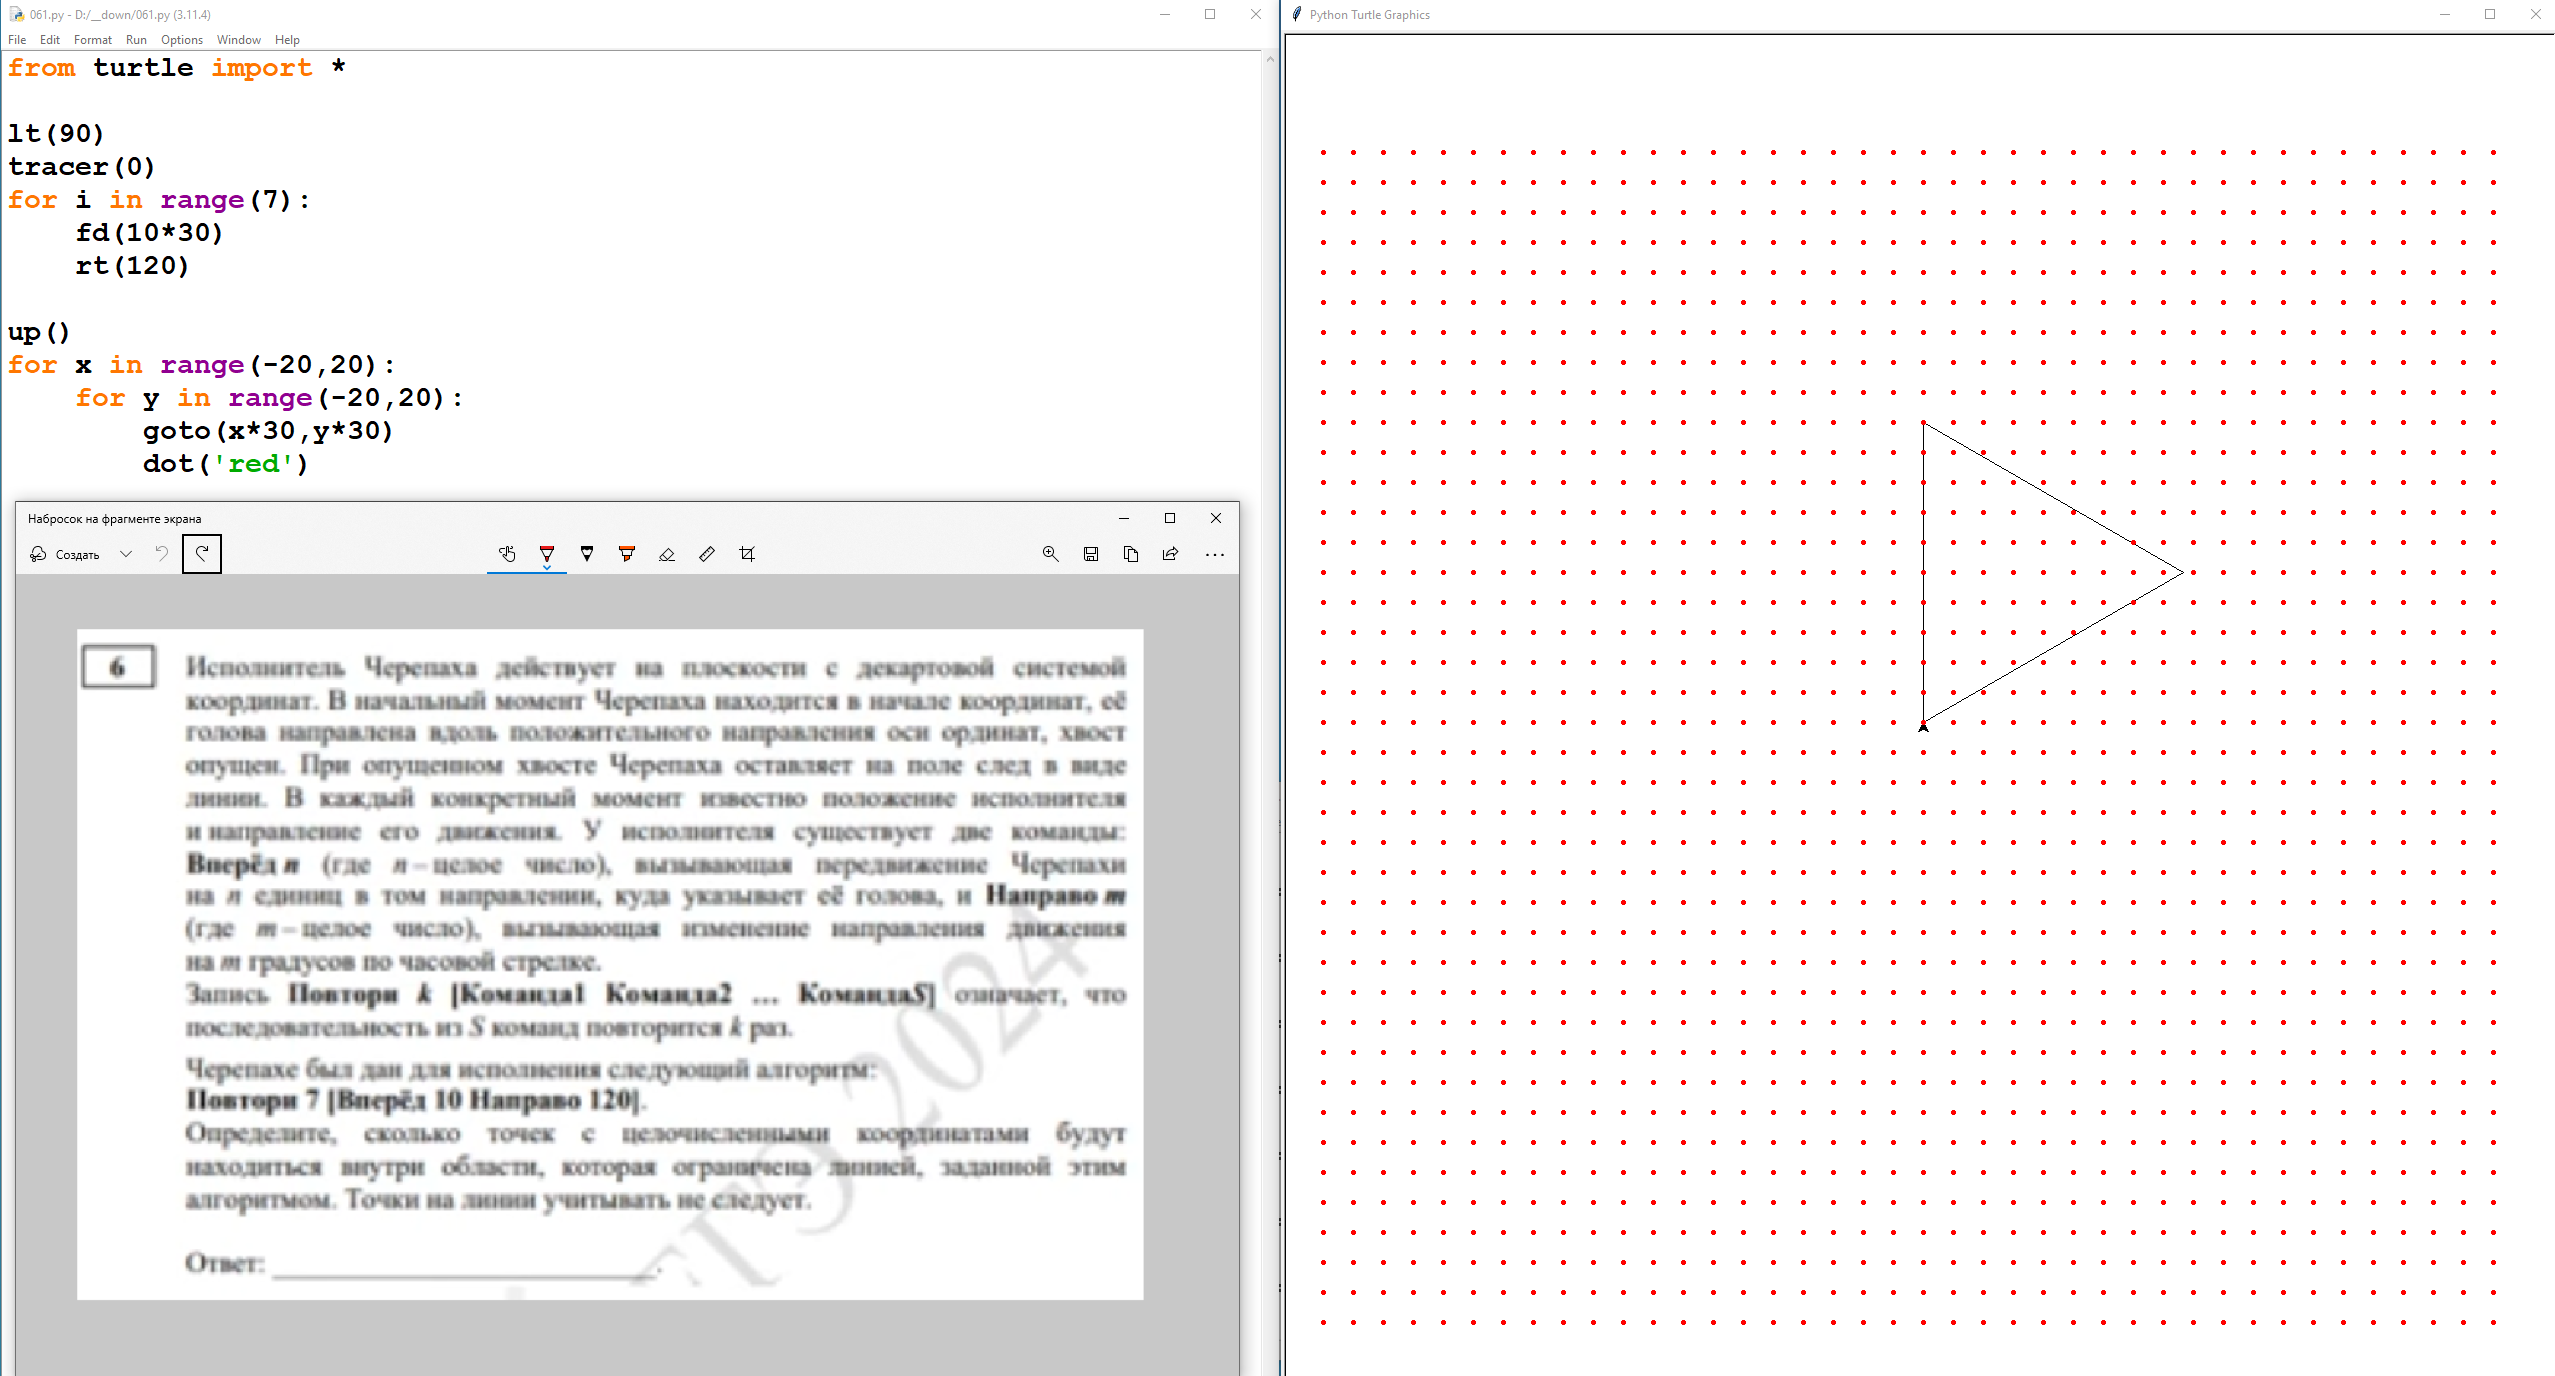Image resolution: width=2555 pixels, height=1376 pixels.
Task: Click the Создать new snip button
Action: click(66, 554)
